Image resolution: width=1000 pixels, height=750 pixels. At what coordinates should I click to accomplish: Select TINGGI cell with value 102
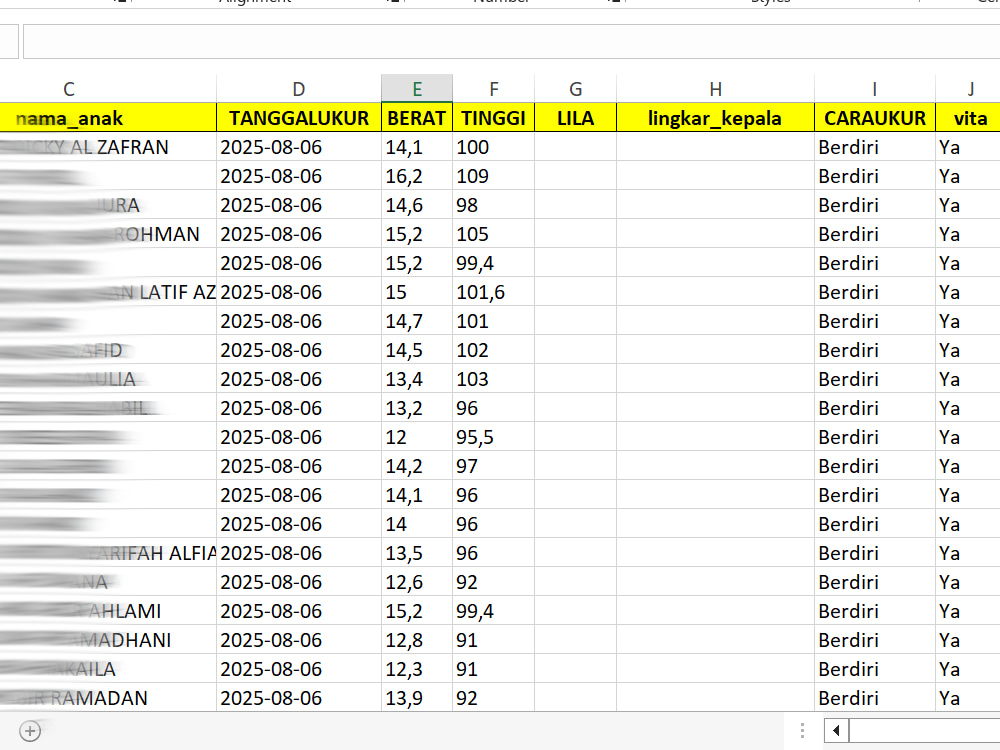(494, 350)
